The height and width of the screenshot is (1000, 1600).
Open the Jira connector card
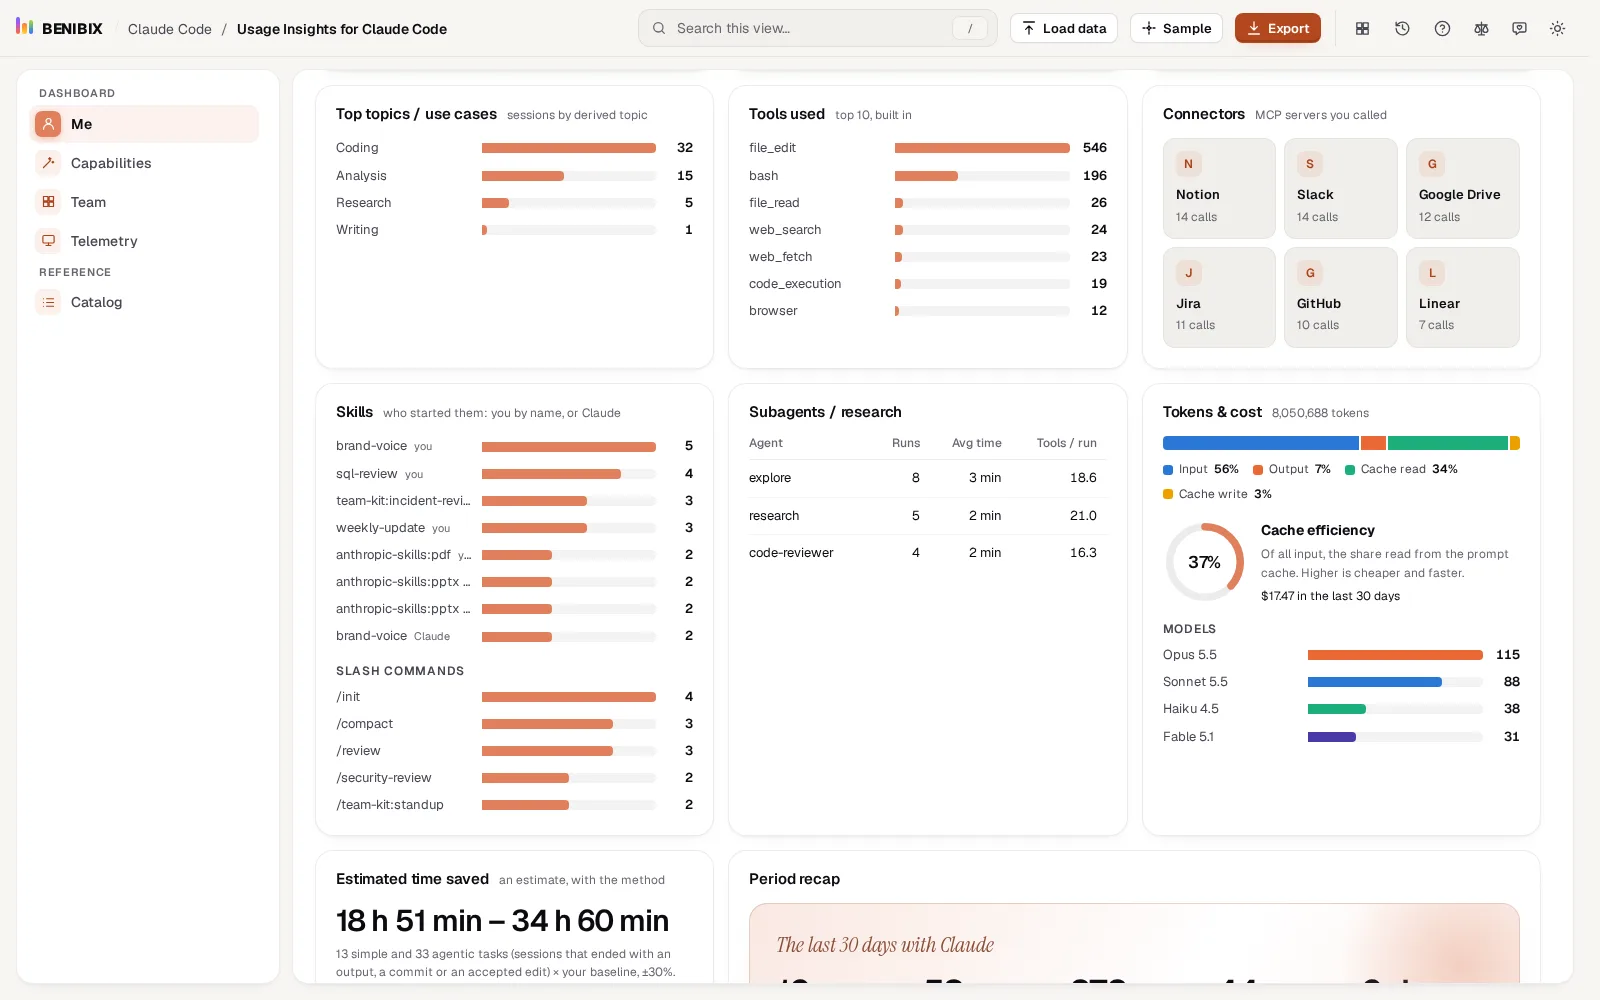pos(1219,297)
